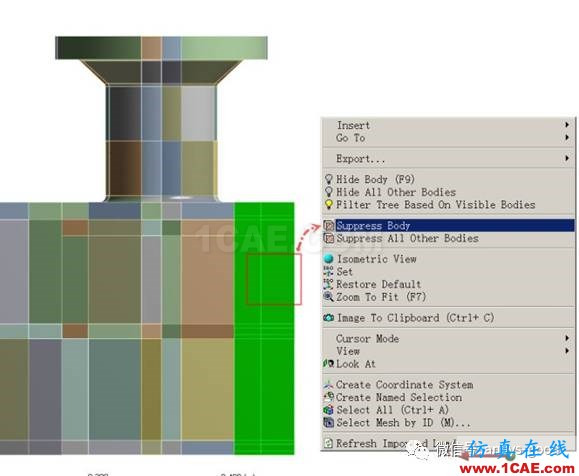Choose Export... from context menu
Image resolution: width=579 pixels, height=476 pixels.
[x=448, y=159]
